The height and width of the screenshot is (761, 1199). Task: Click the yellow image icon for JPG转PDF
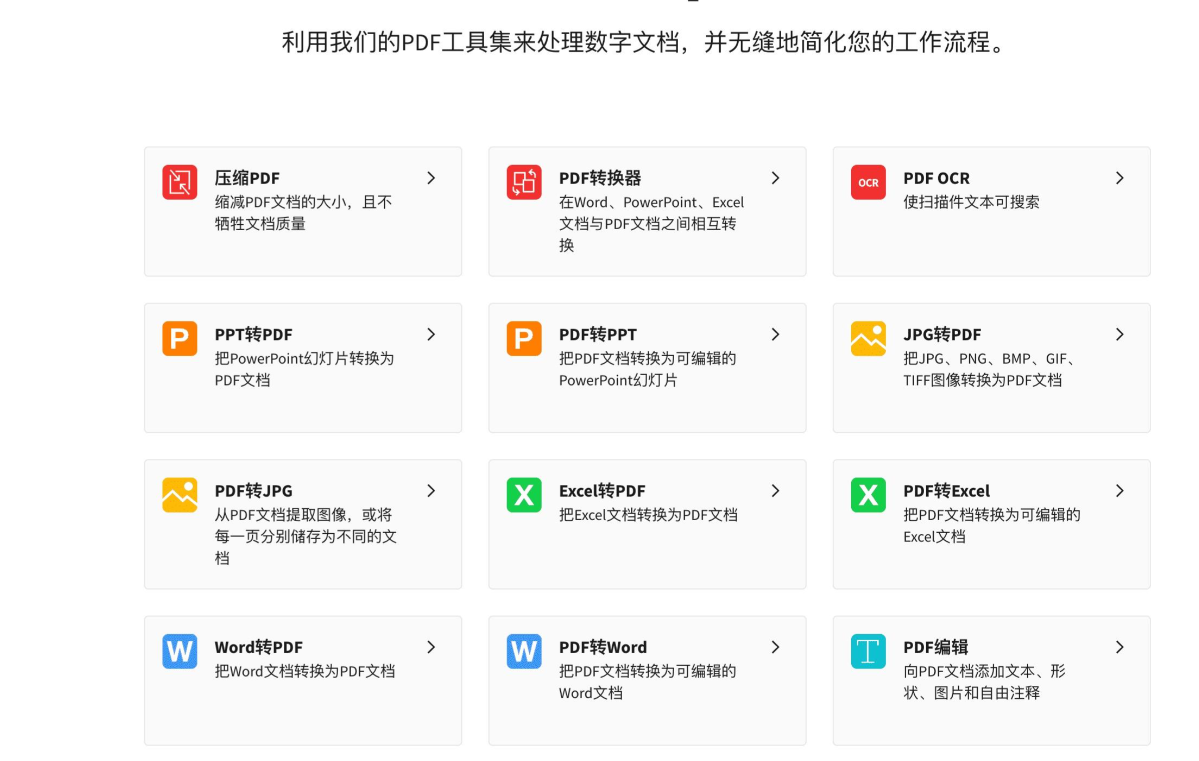868,339
